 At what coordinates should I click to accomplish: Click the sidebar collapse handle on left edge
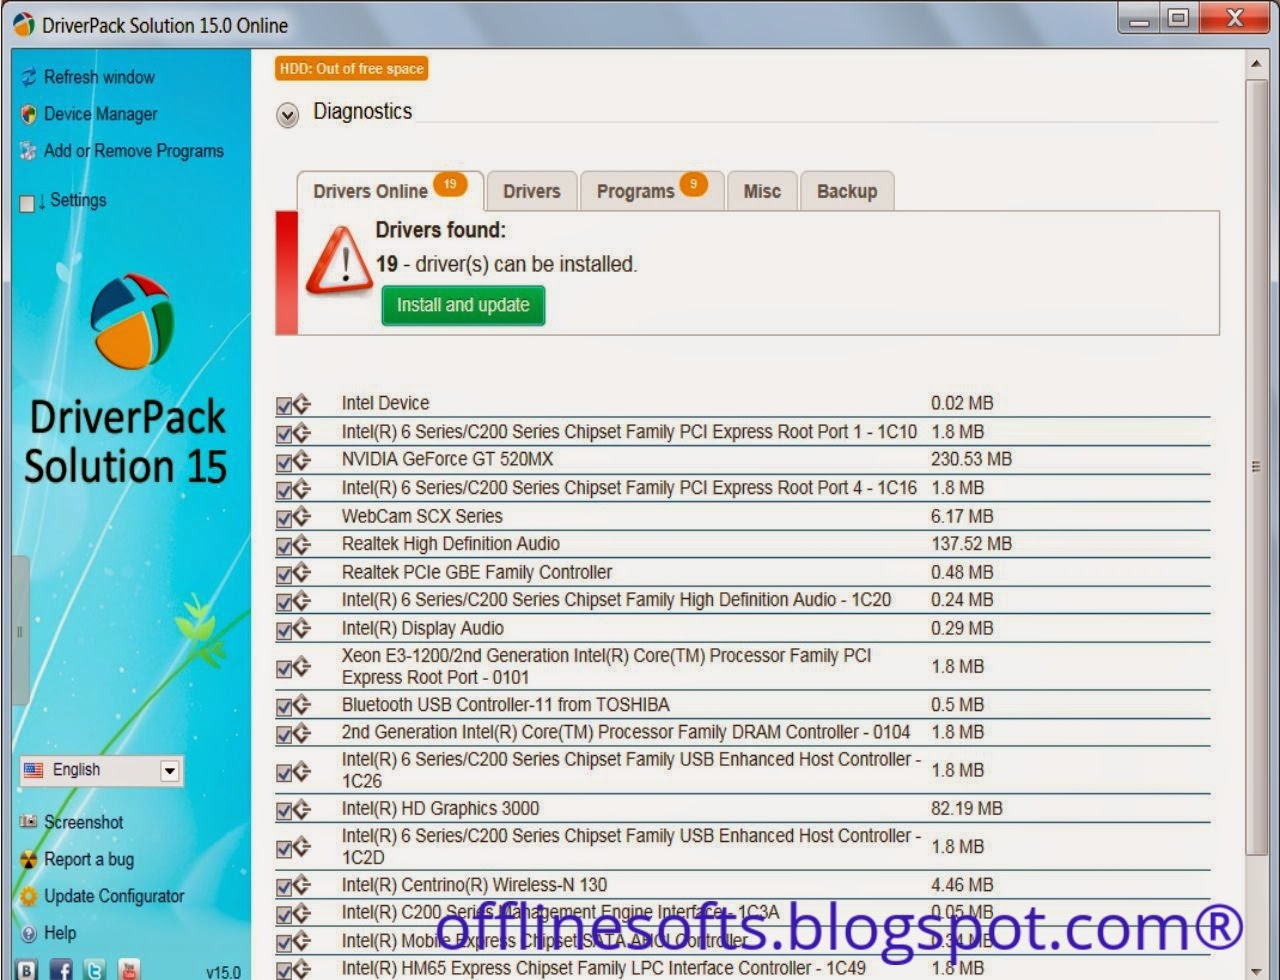pos(19,631)
